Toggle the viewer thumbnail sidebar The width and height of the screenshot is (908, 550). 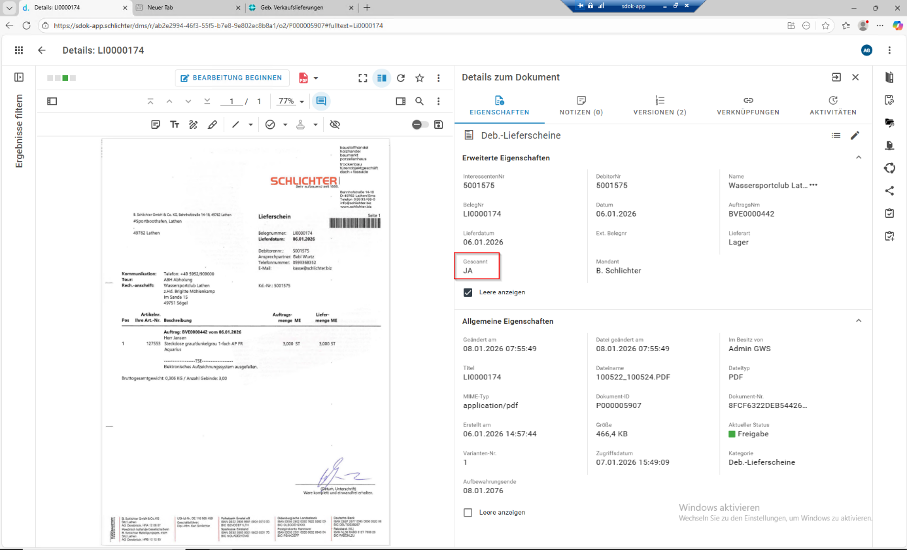(52, 101)
